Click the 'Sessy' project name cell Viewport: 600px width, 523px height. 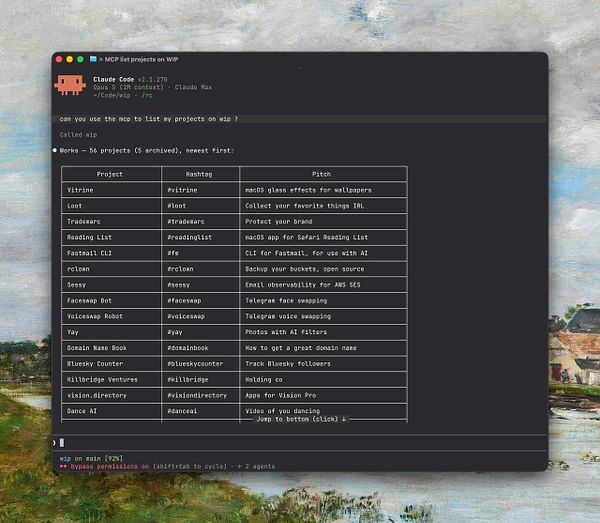click(76, 285)
